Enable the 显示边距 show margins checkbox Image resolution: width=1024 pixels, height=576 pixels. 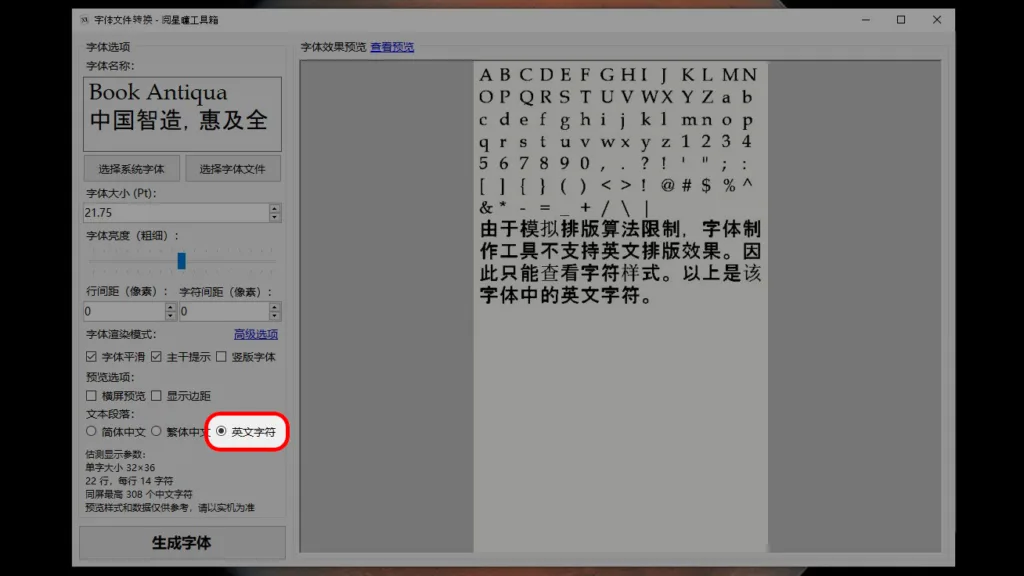click(157, 395)
